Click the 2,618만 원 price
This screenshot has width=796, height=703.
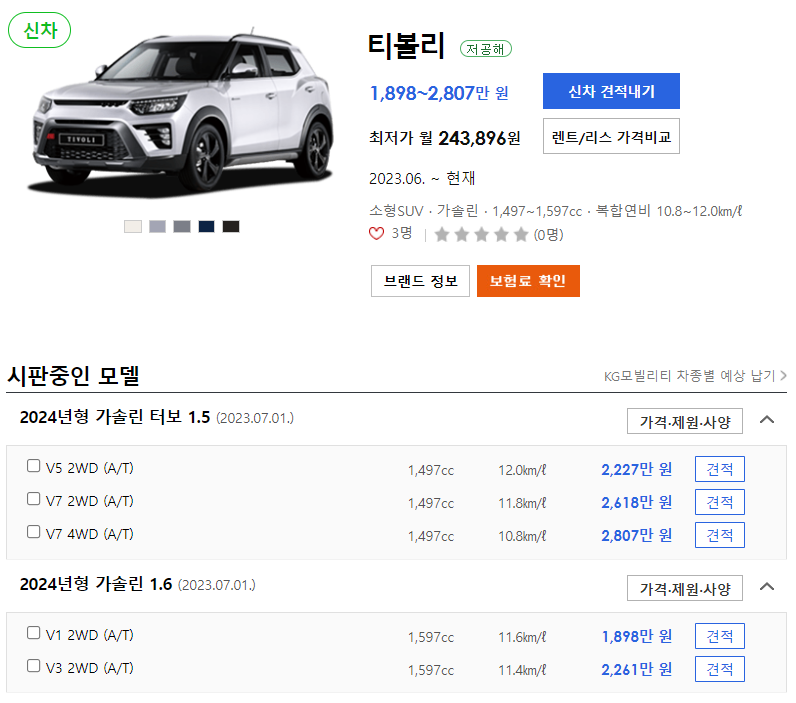click(637, 503)
